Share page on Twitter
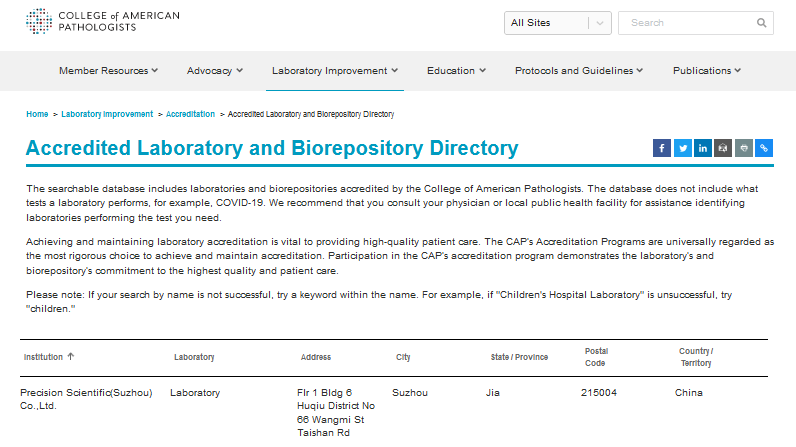796x447 pixels. click(683, 148)
